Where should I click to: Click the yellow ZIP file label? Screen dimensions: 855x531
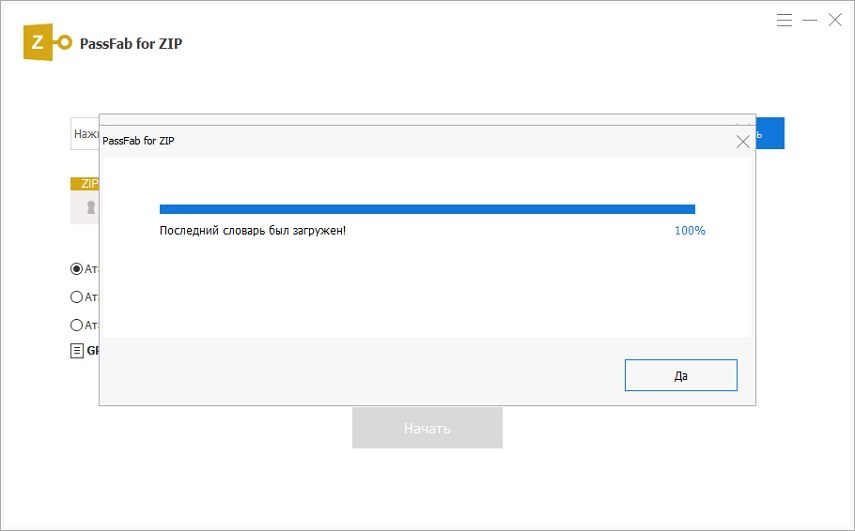85,184
